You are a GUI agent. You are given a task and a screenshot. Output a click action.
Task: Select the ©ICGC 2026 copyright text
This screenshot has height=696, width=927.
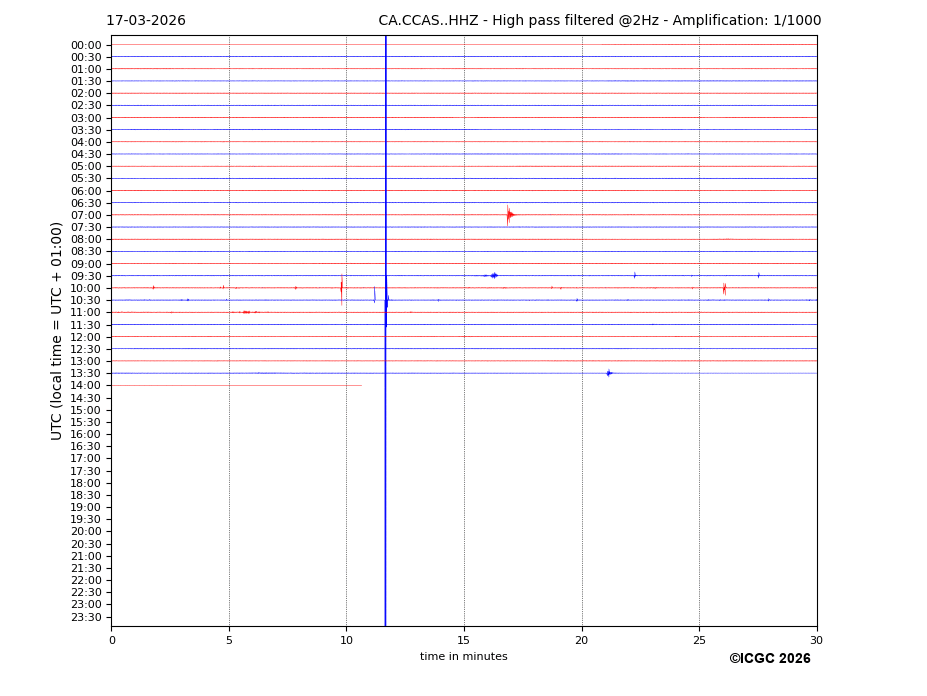(x=769, y=659)
